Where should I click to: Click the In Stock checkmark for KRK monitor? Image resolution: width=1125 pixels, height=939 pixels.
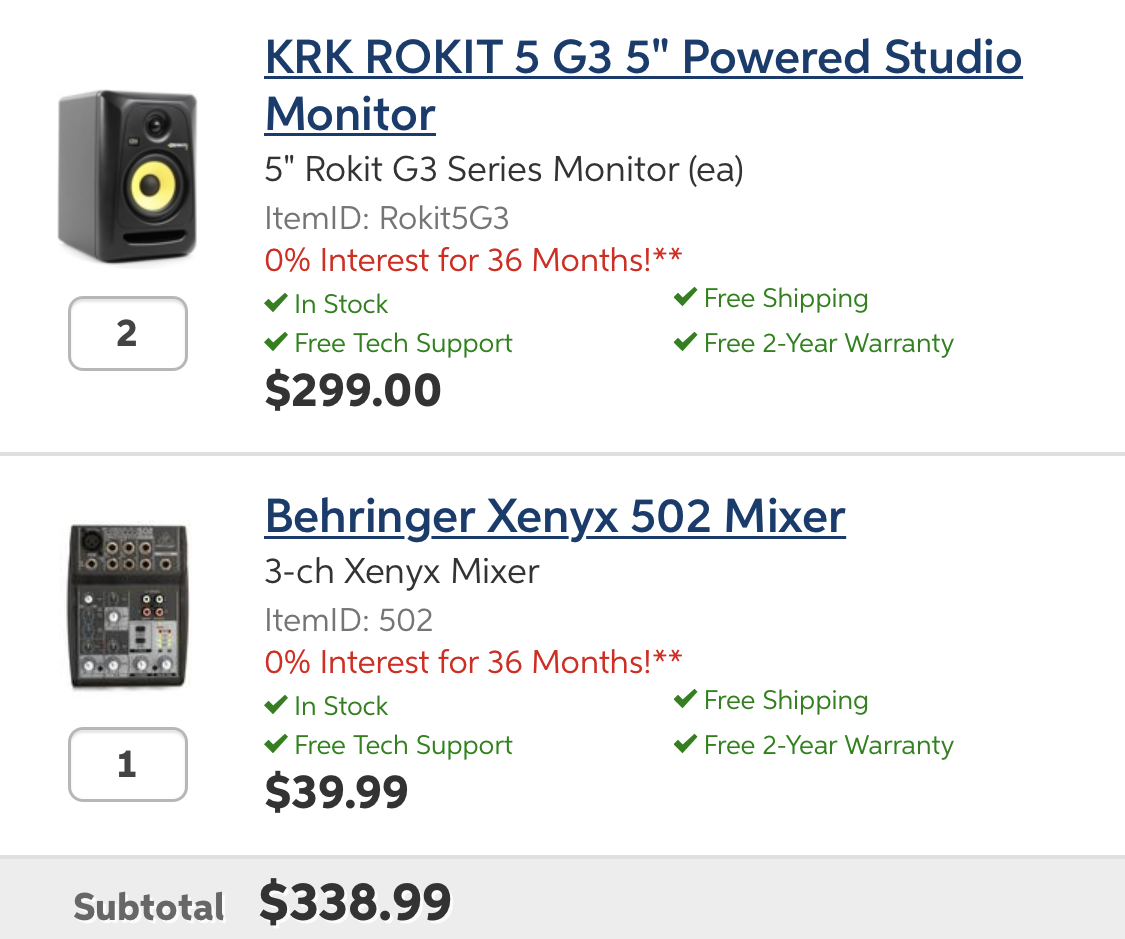[276, 303]
